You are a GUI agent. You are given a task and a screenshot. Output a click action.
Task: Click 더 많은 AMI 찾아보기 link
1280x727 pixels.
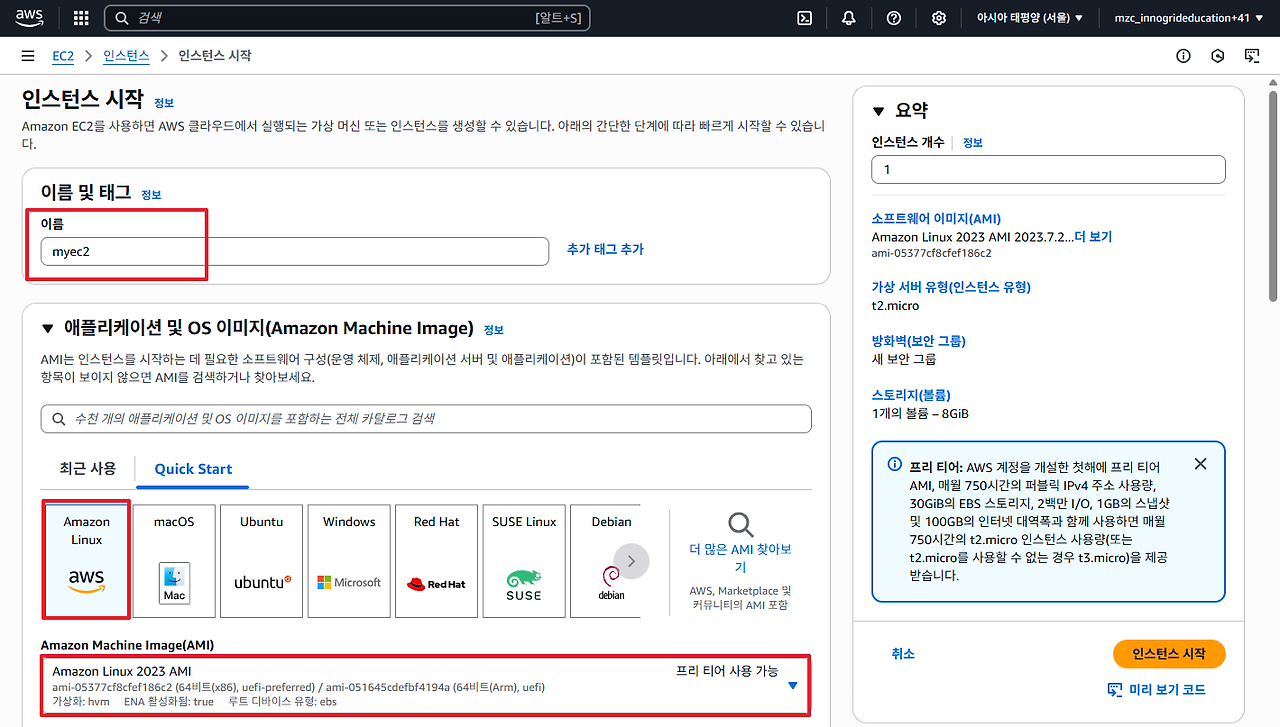pyautogui.click(x=741, y=558)
